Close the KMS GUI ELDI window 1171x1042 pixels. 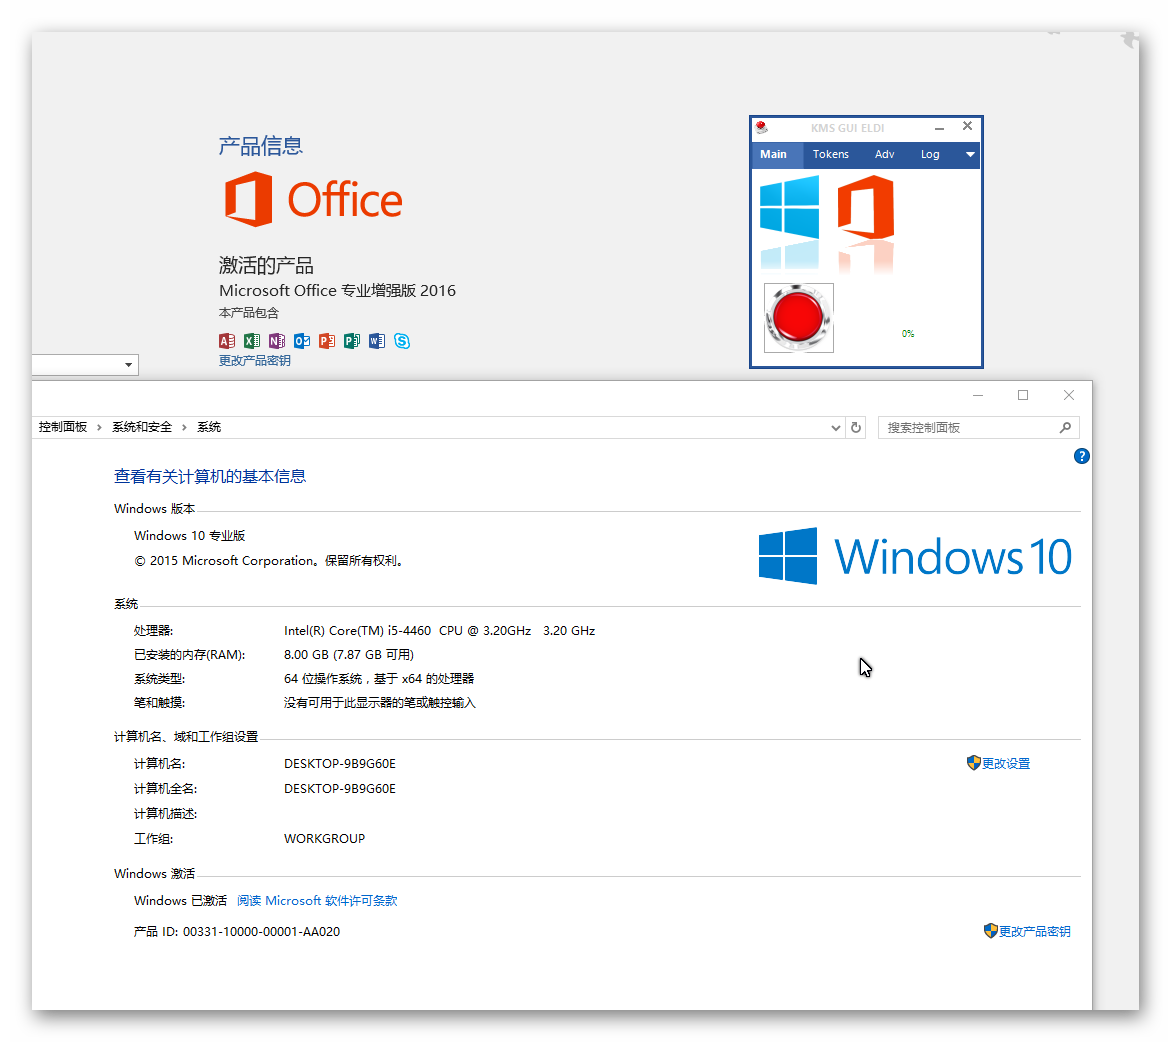tap(967, 126)
